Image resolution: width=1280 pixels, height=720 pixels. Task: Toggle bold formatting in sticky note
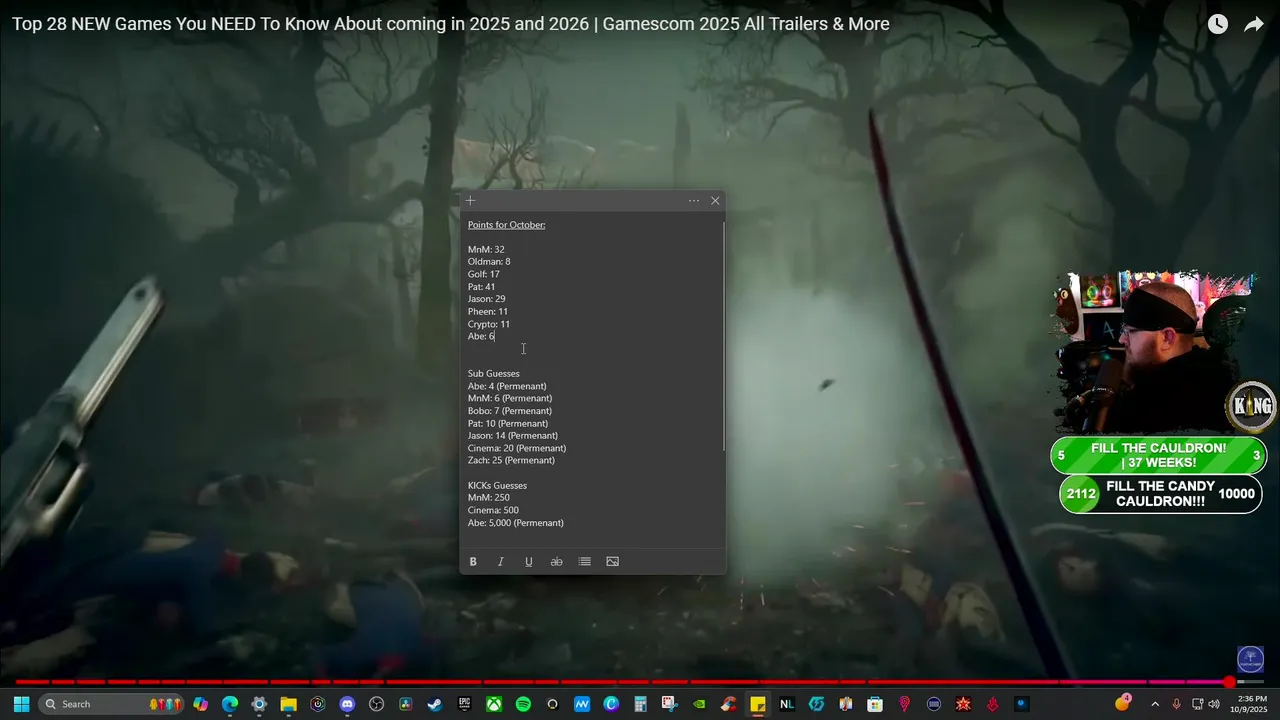[473, 562]
